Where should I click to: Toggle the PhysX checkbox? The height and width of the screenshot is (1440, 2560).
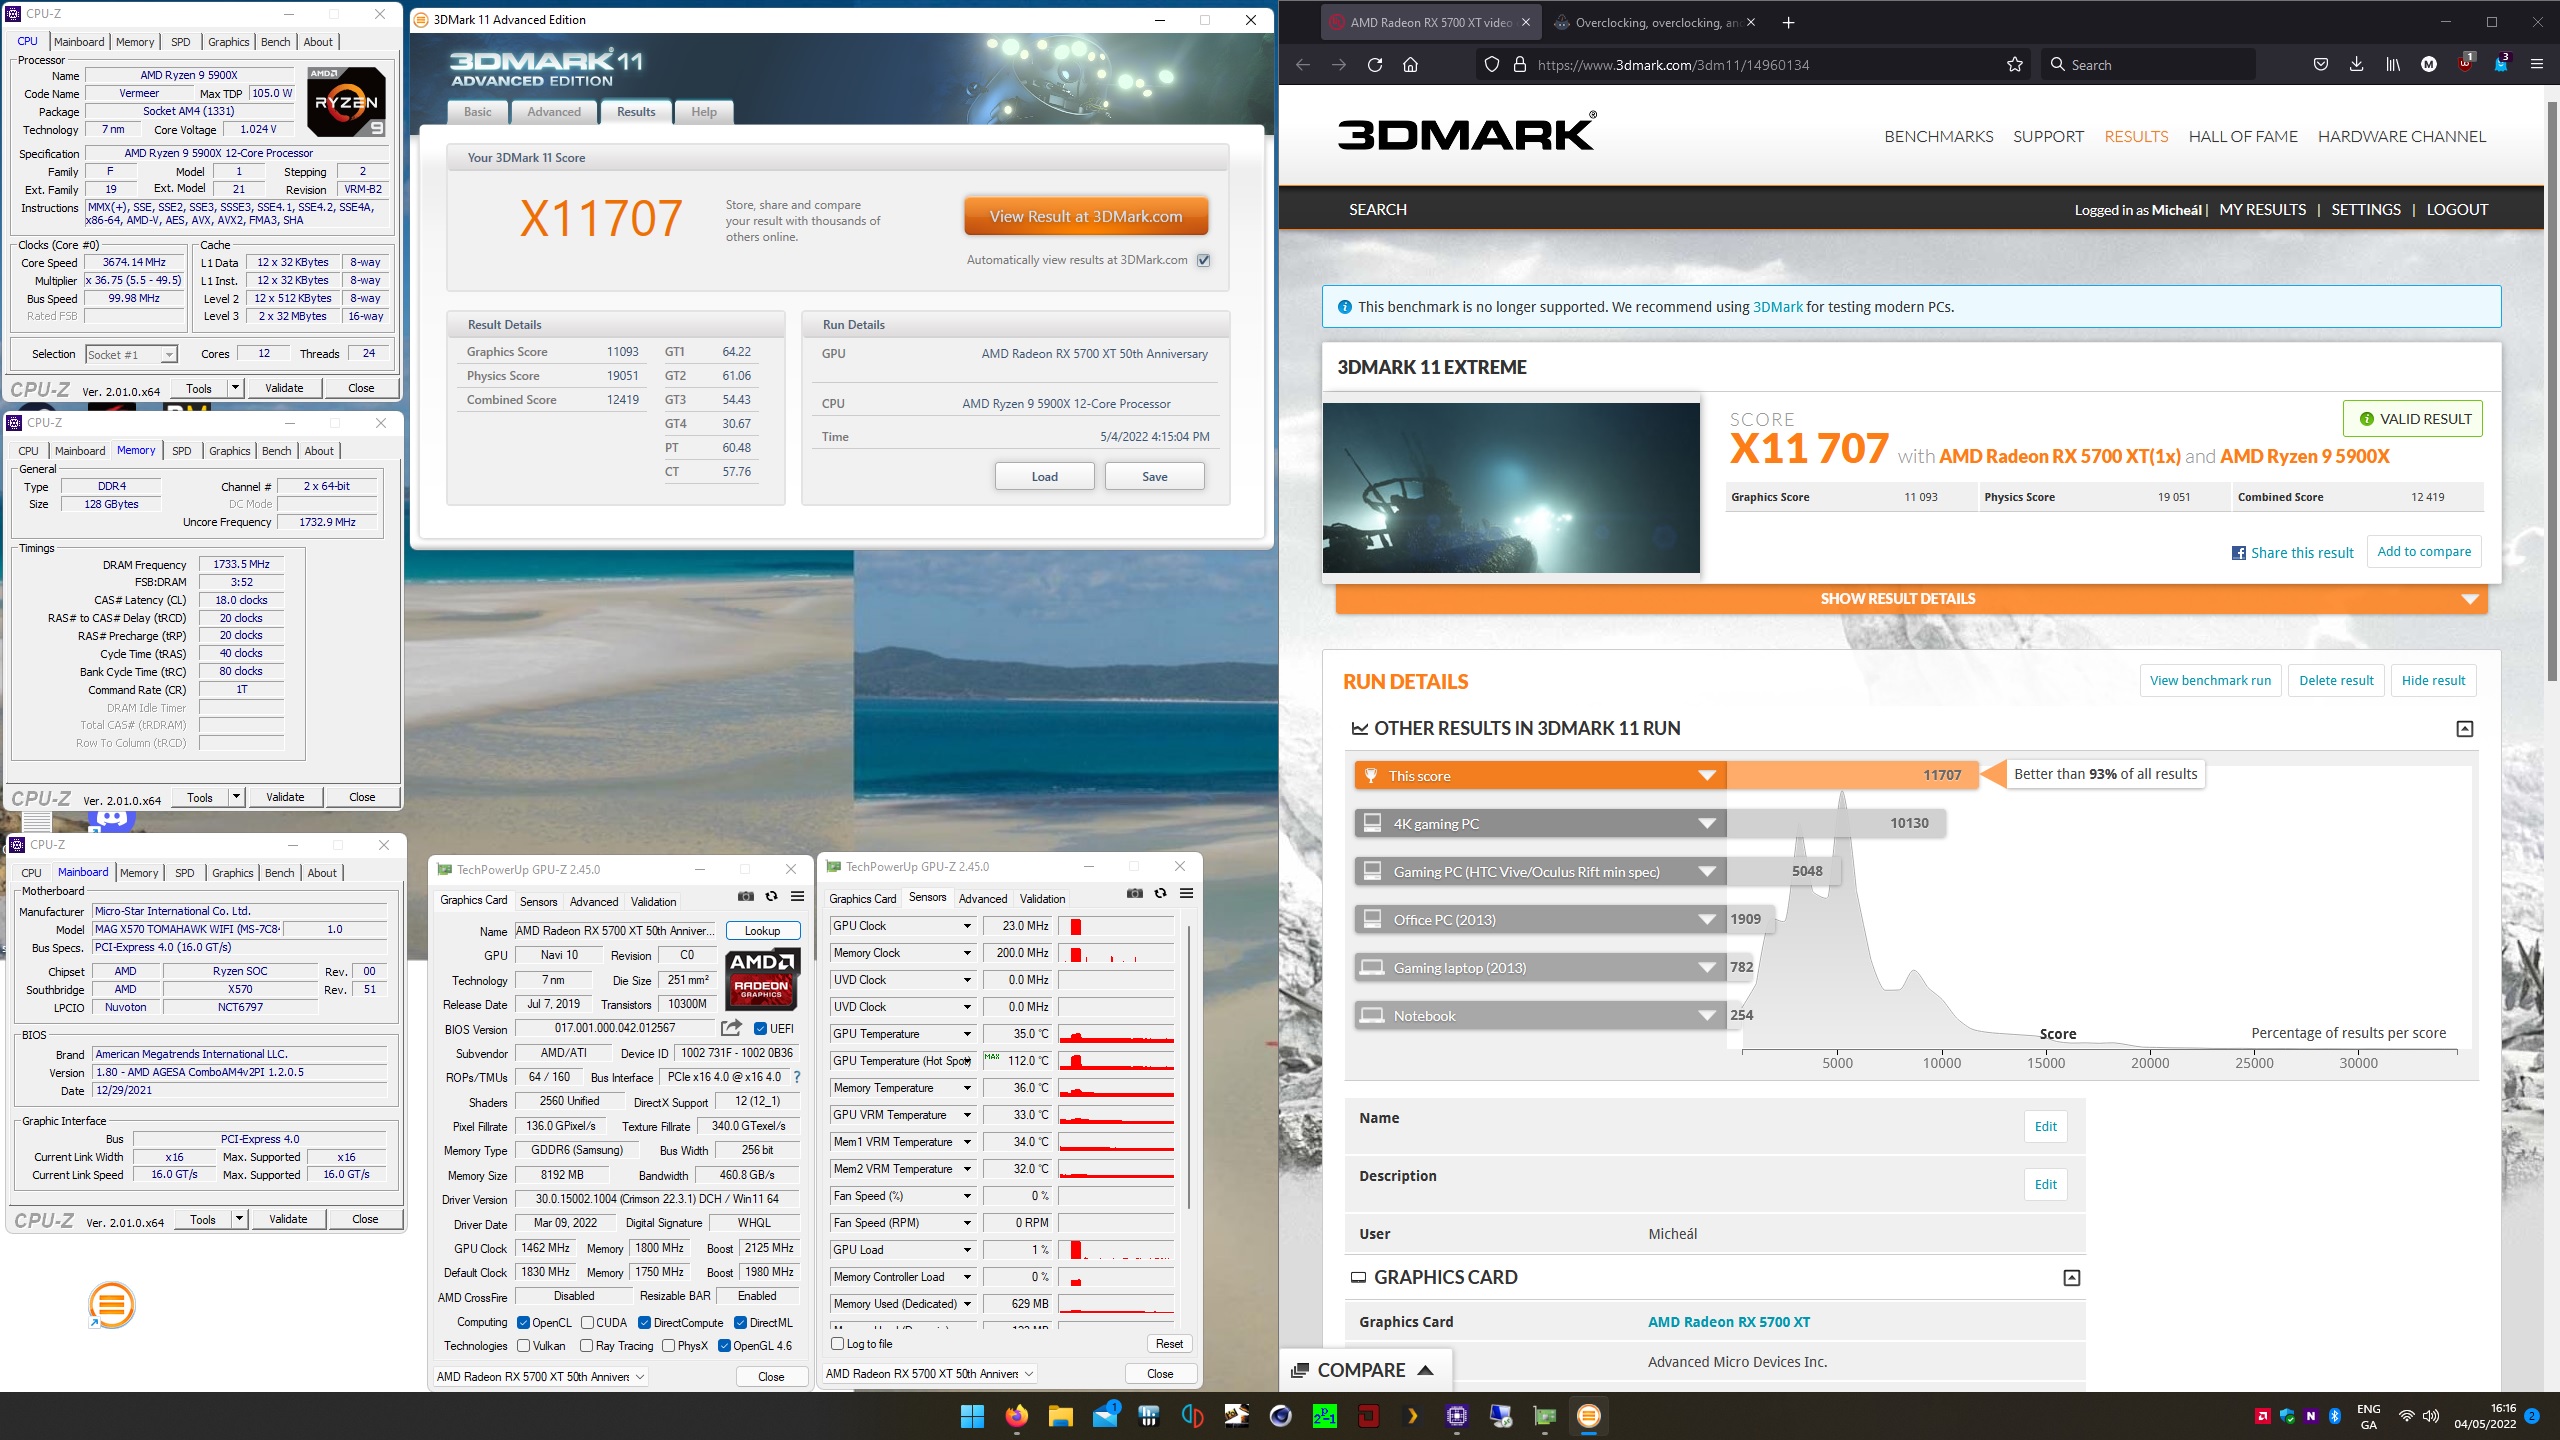tap(668, 1346)
